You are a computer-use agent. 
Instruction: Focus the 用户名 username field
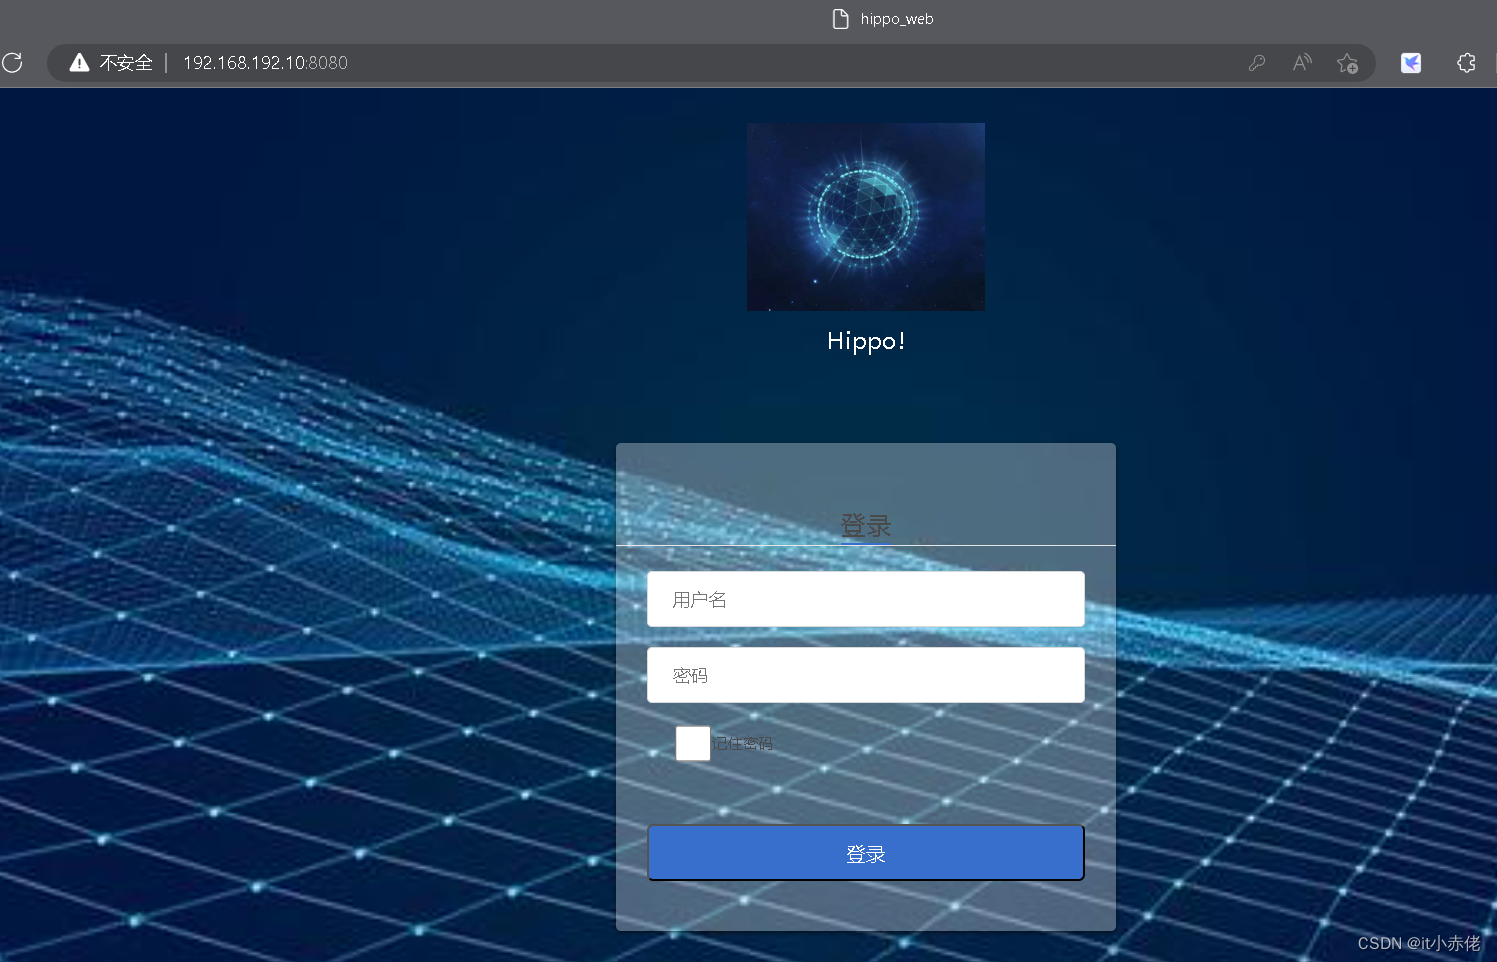(x=866, y=599)
